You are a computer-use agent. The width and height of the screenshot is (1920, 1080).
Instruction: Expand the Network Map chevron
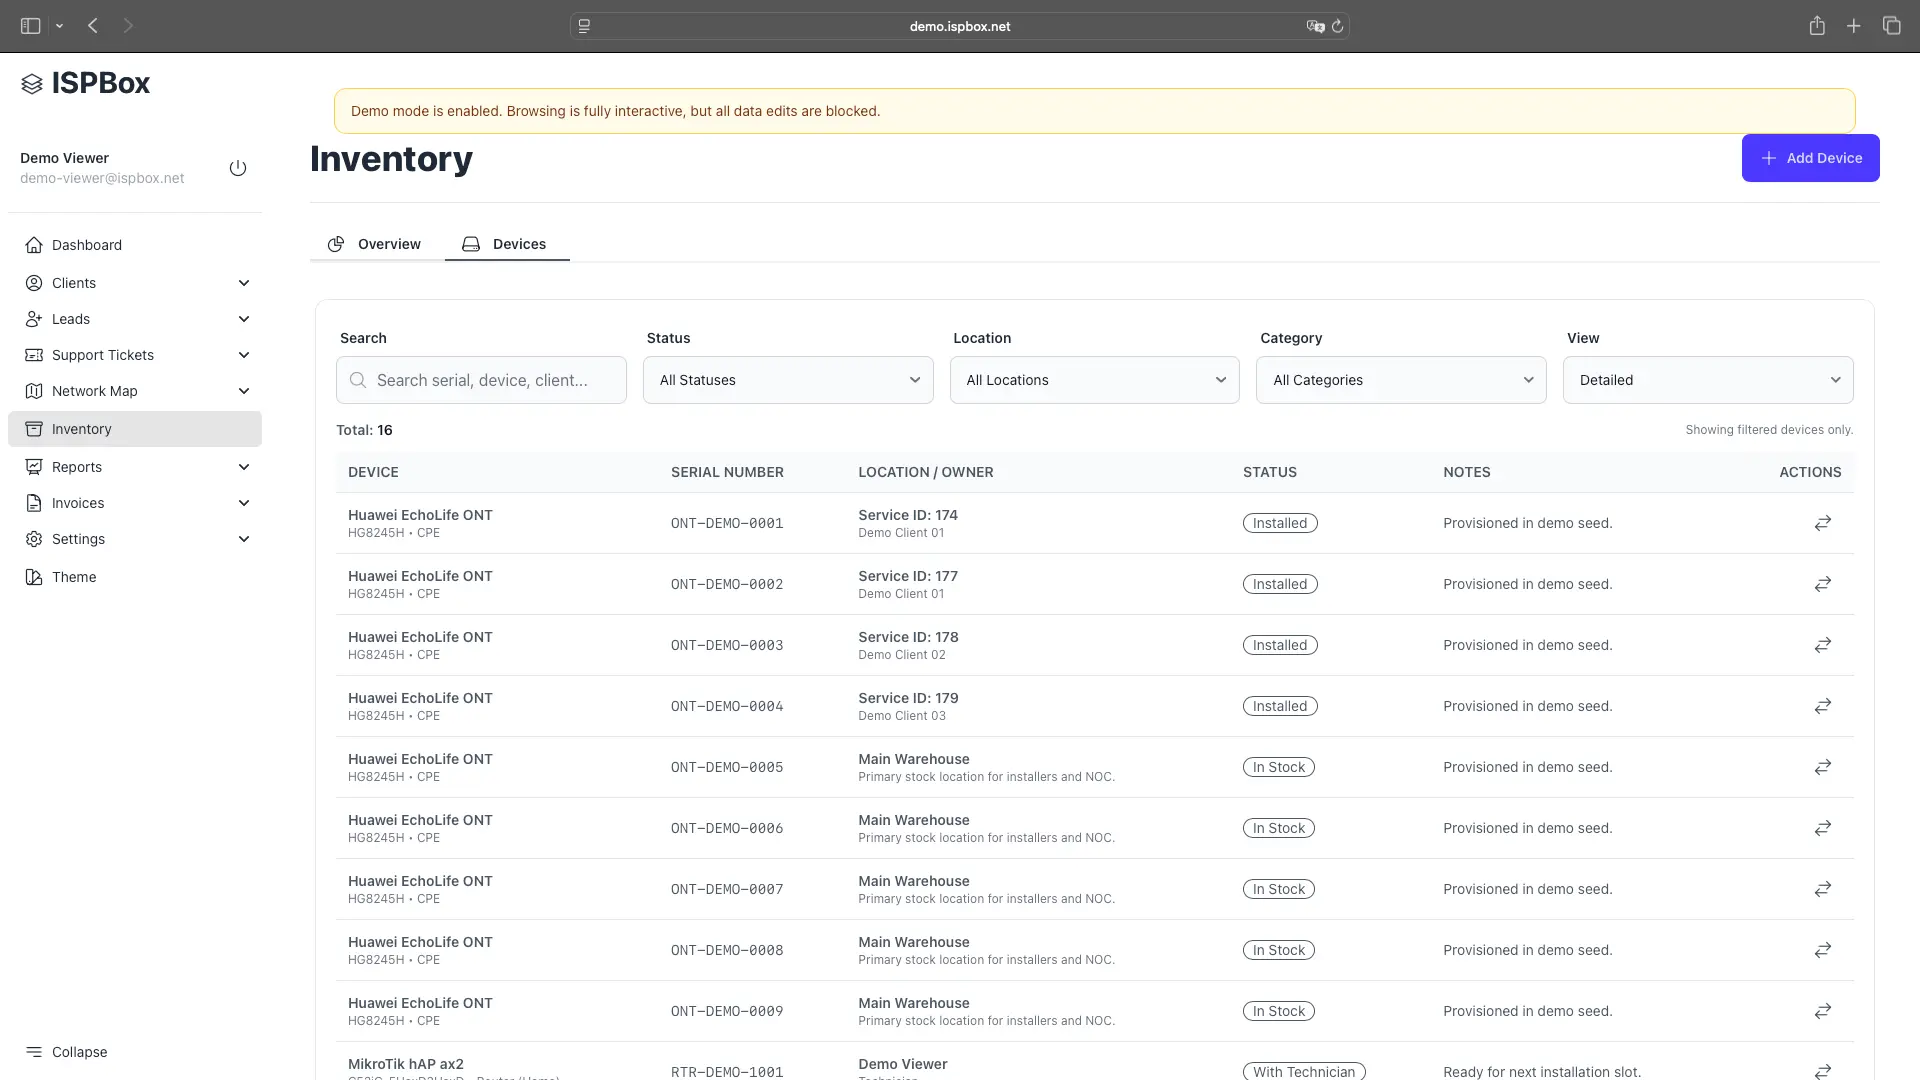point(244,391)
